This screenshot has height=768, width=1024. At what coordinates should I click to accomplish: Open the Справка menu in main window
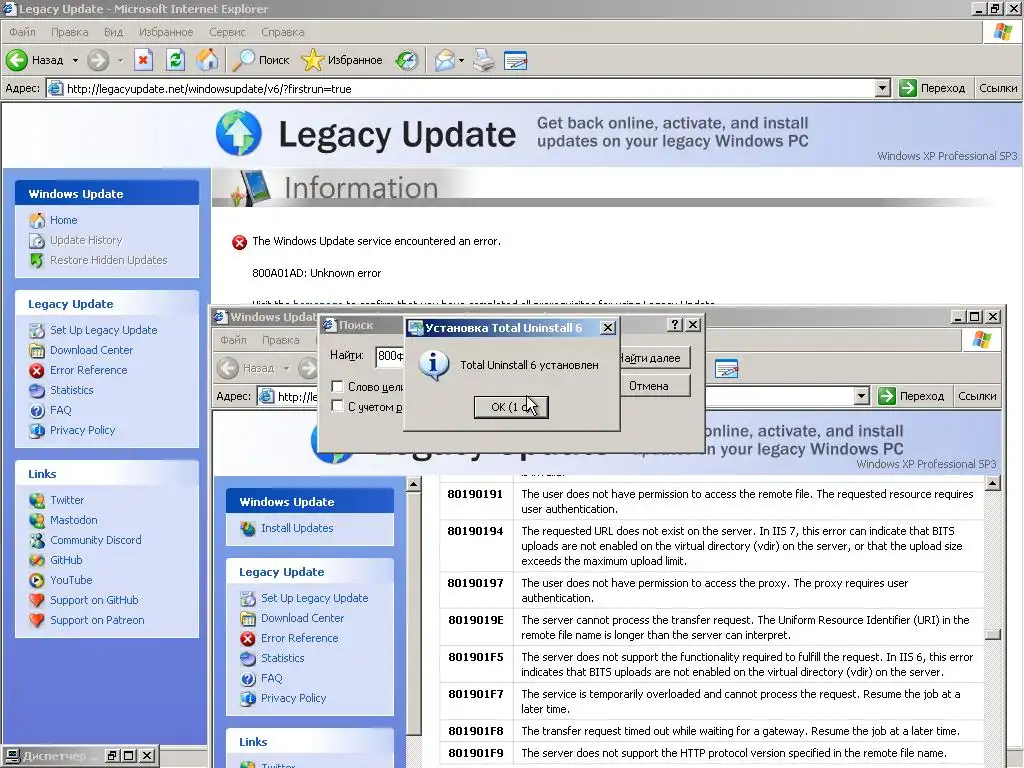pos(282,32)
